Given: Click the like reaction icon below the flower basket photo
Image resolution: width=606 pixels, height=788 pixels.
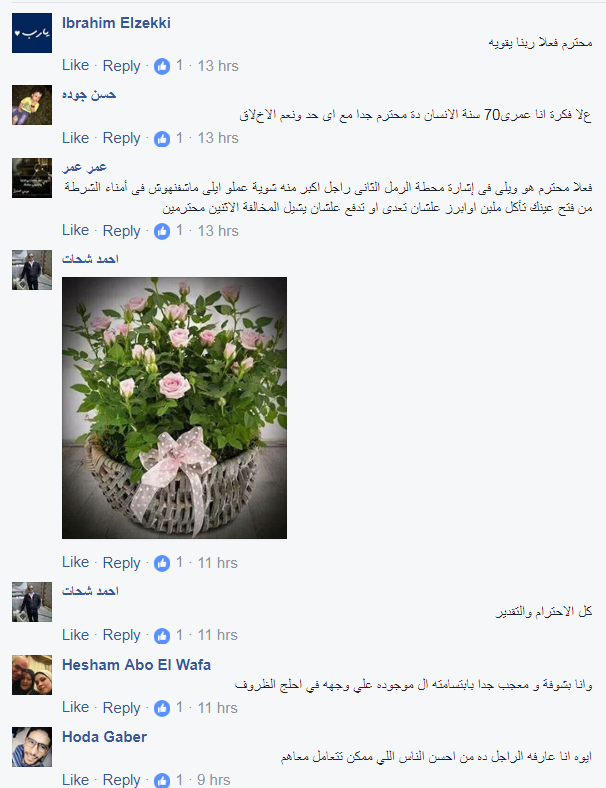Looking at the screenshot, I should pyautogui.click(x=162, y=563).
